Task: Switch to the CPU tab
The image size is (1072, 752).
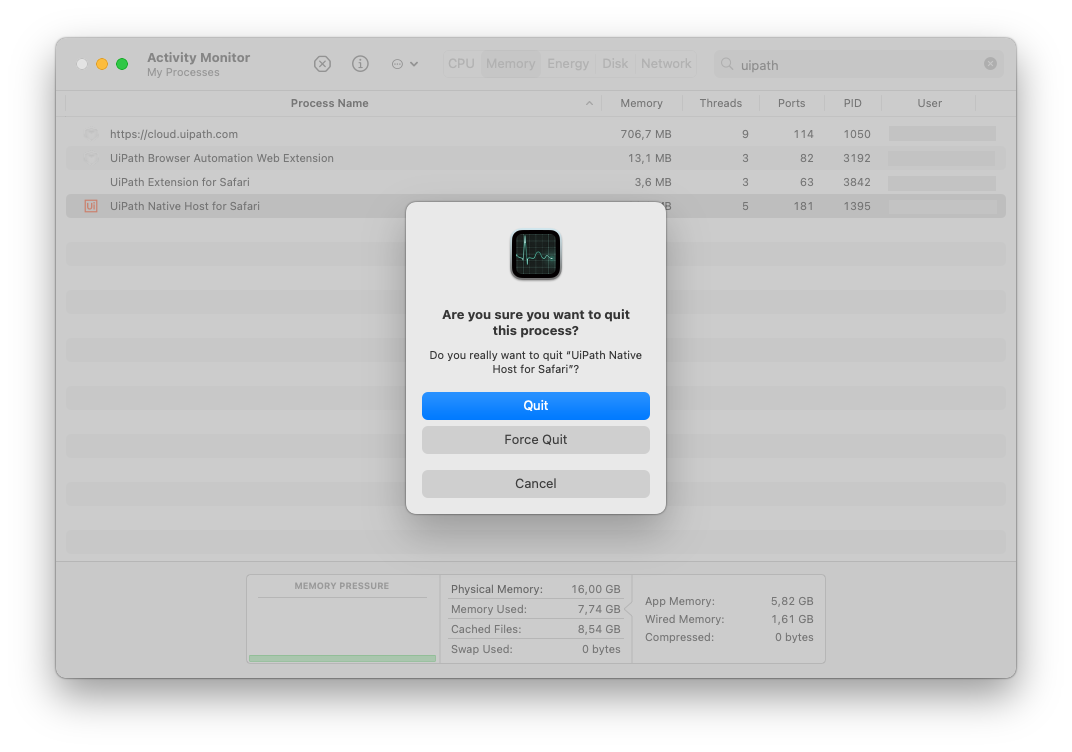Action: tap(461, 64)
